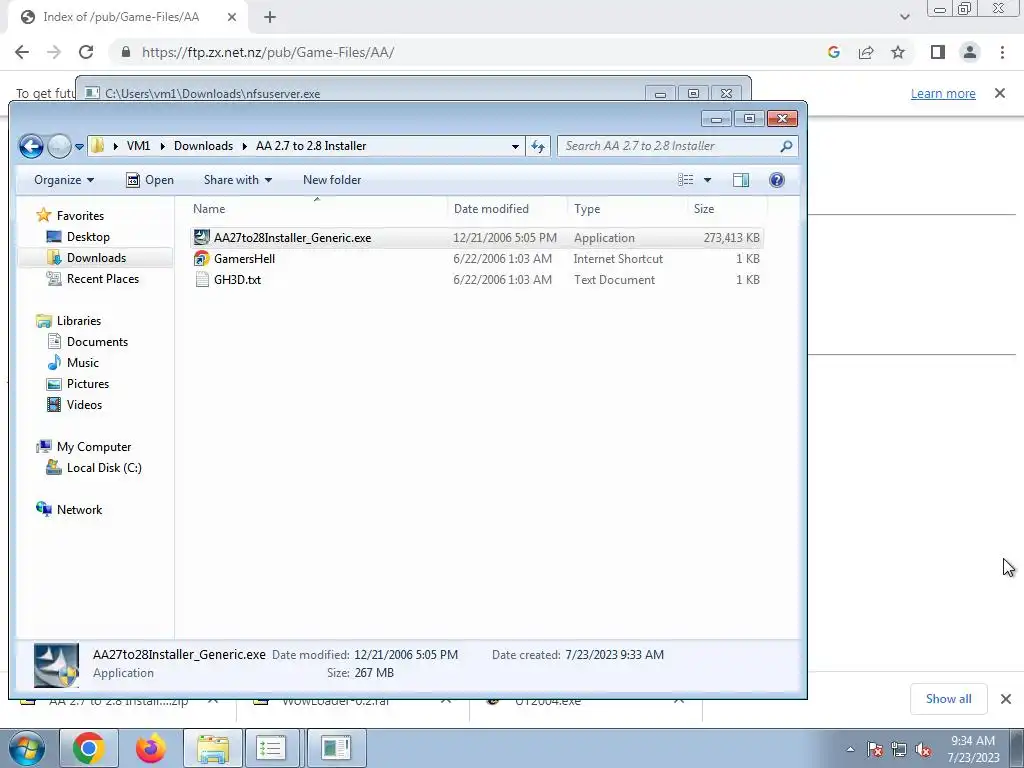Open Videos library
The height and width of the screenshot is (768, 1024).
pyautogui.click(x=84, y=404)
